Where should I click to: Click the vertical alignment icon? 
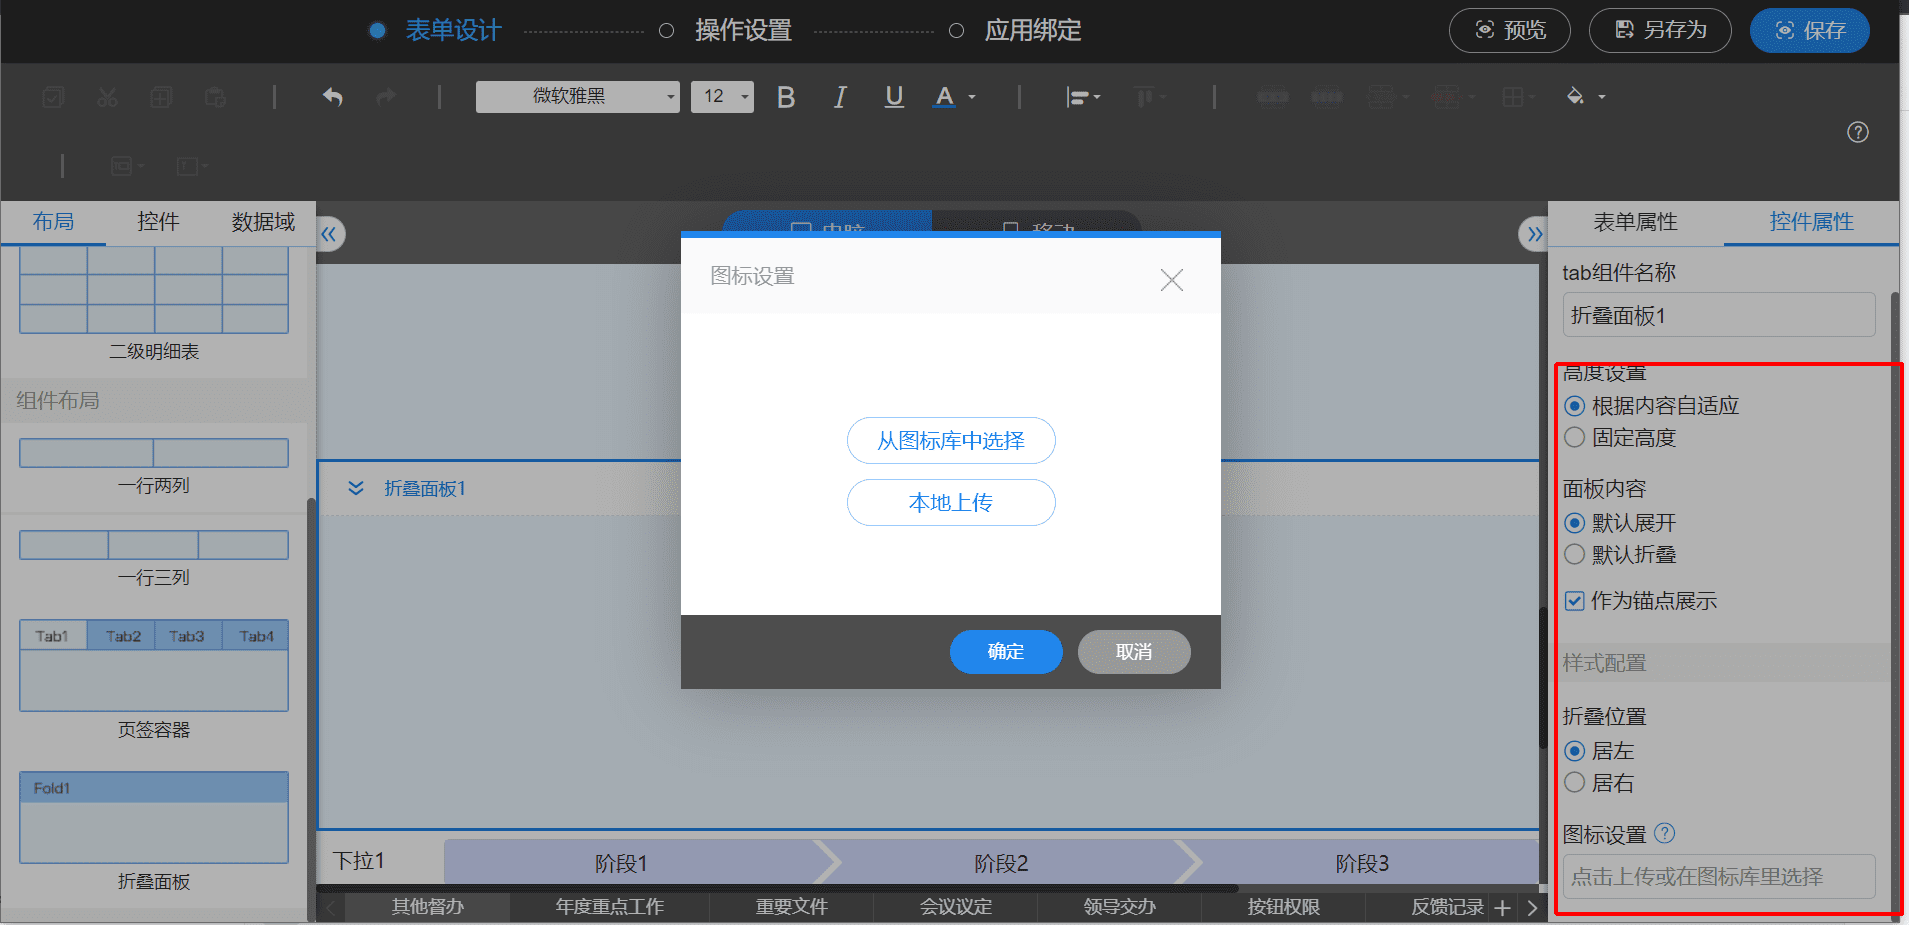tap(1144, 97)
